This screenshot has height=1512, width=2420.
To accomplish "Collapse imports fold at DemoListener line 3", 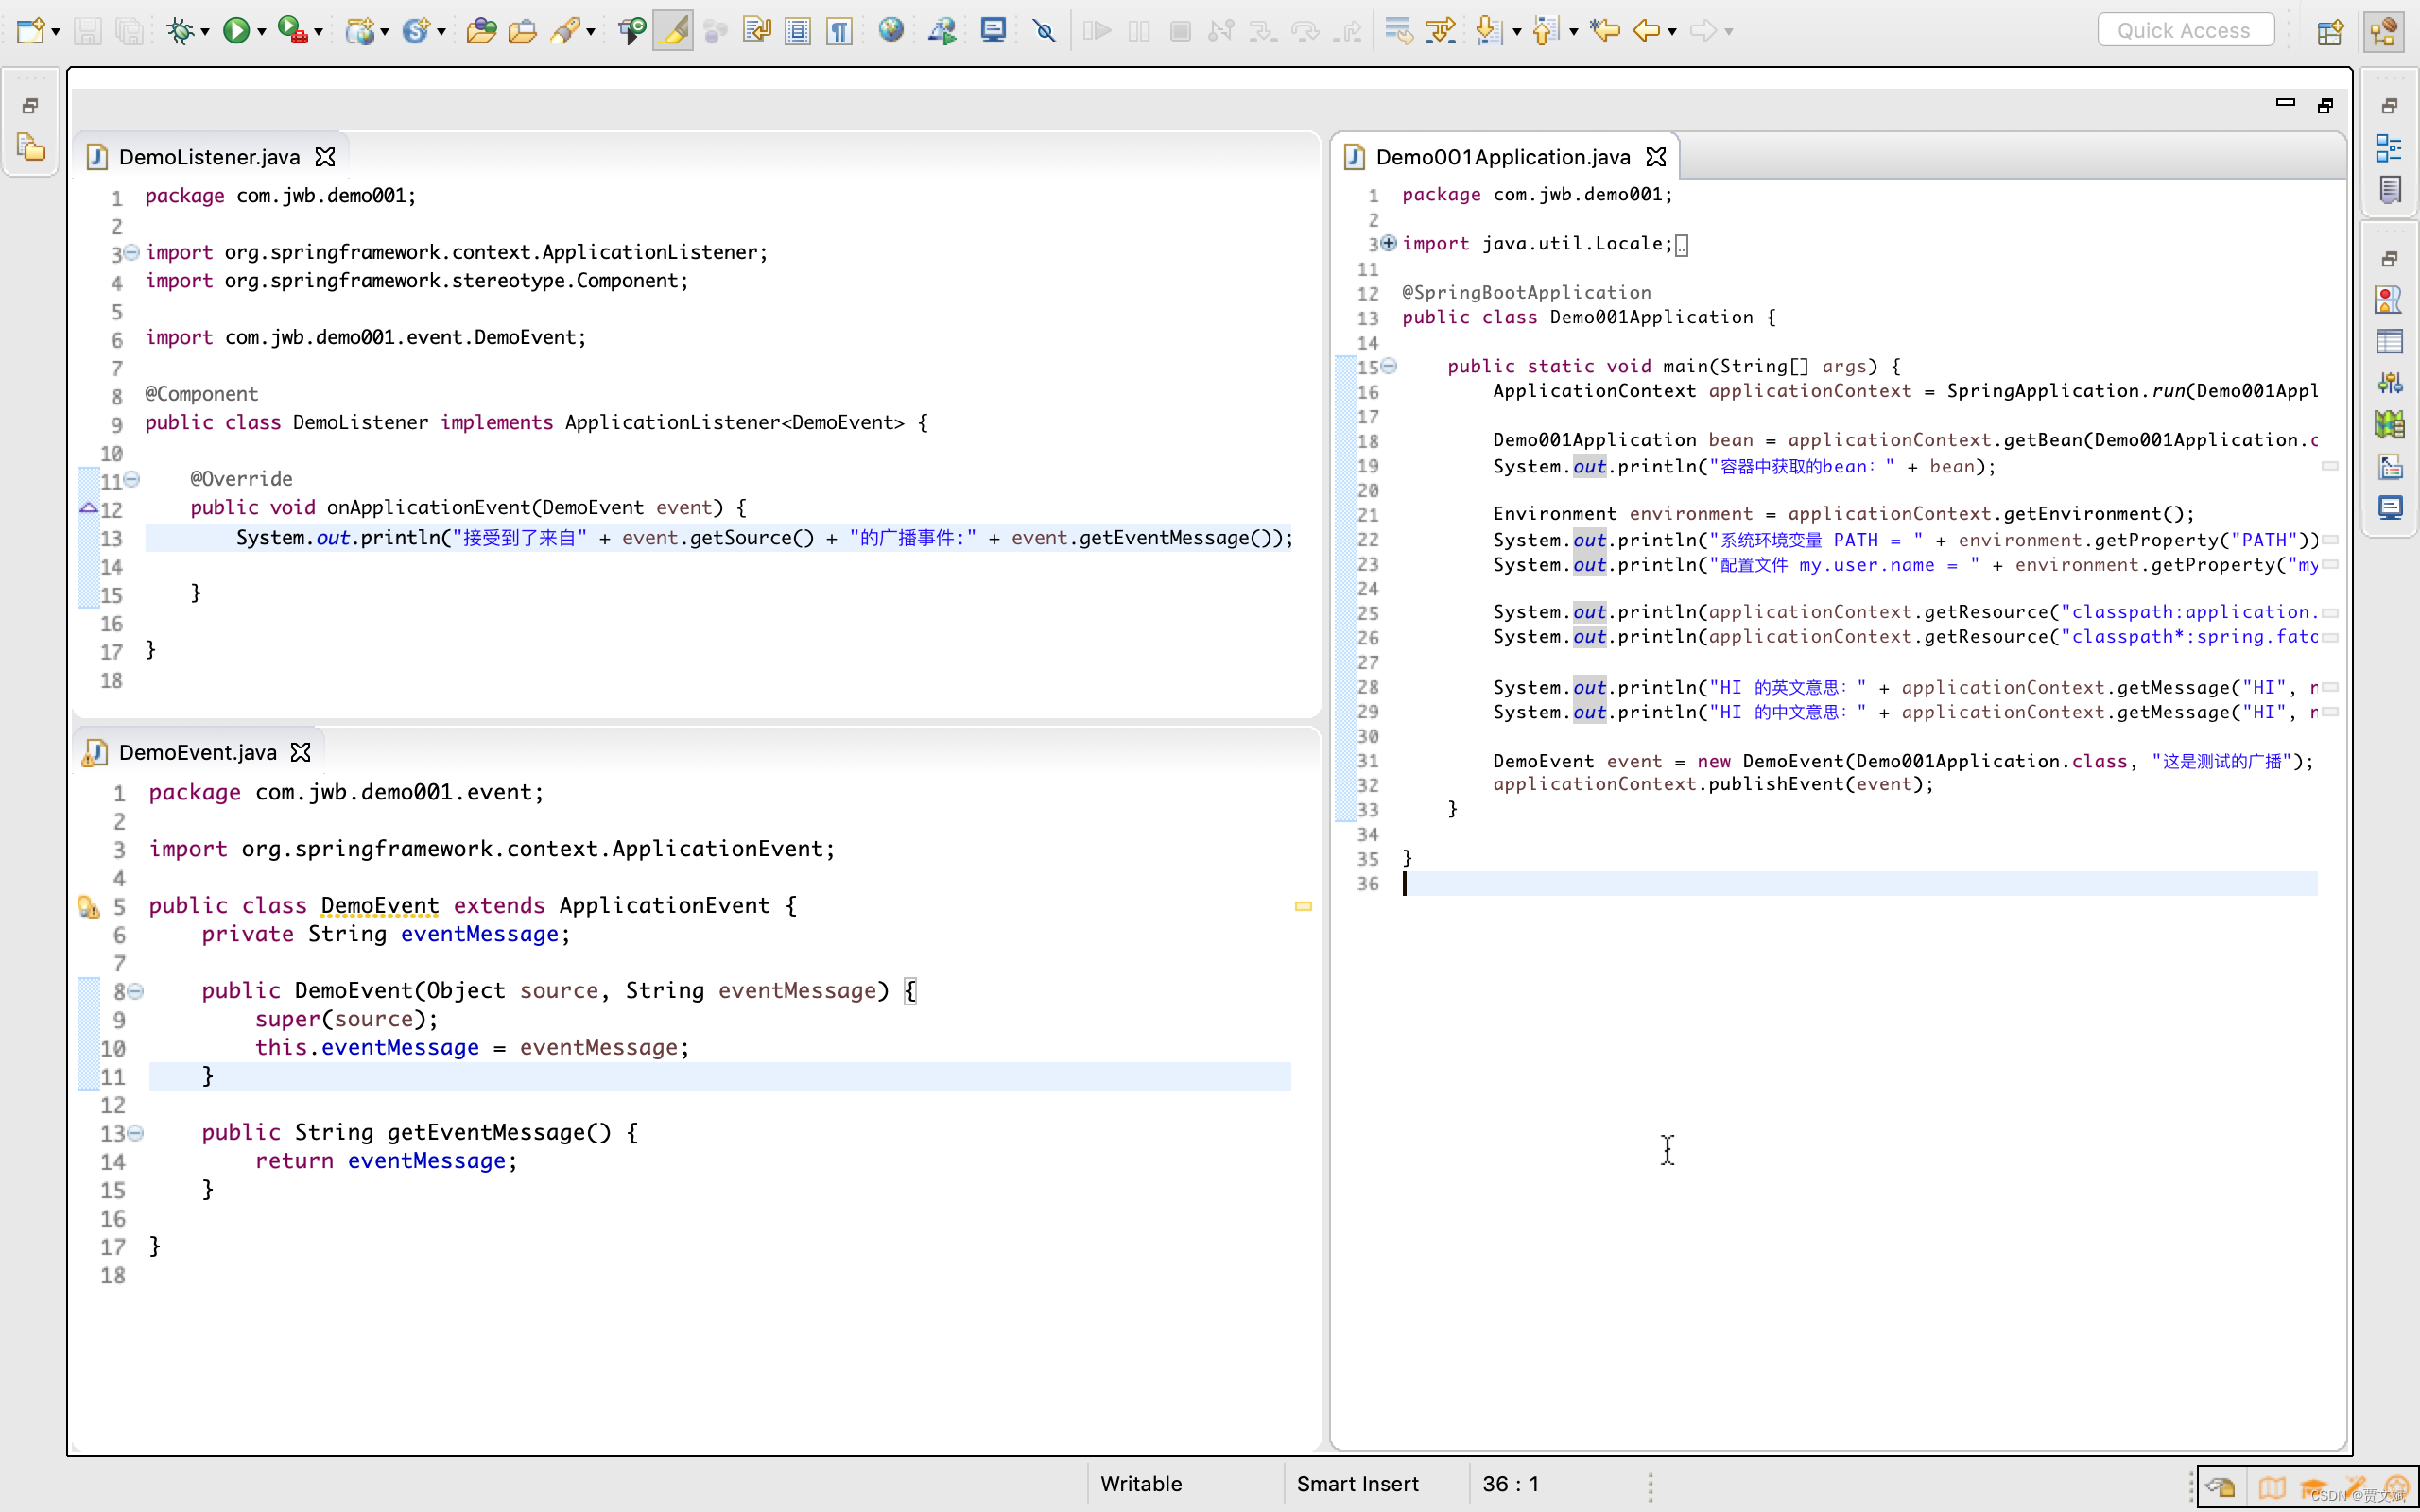I will [131, 252].
